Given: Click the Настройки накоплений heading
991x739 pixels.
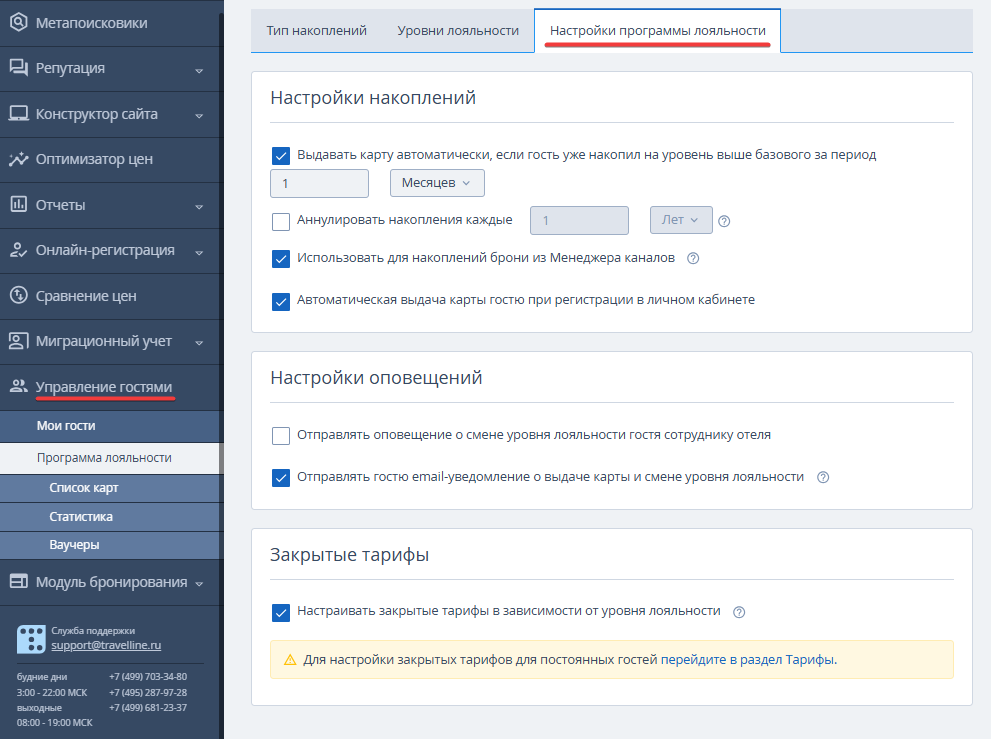Looking at the screenshot, I should 373,98.
